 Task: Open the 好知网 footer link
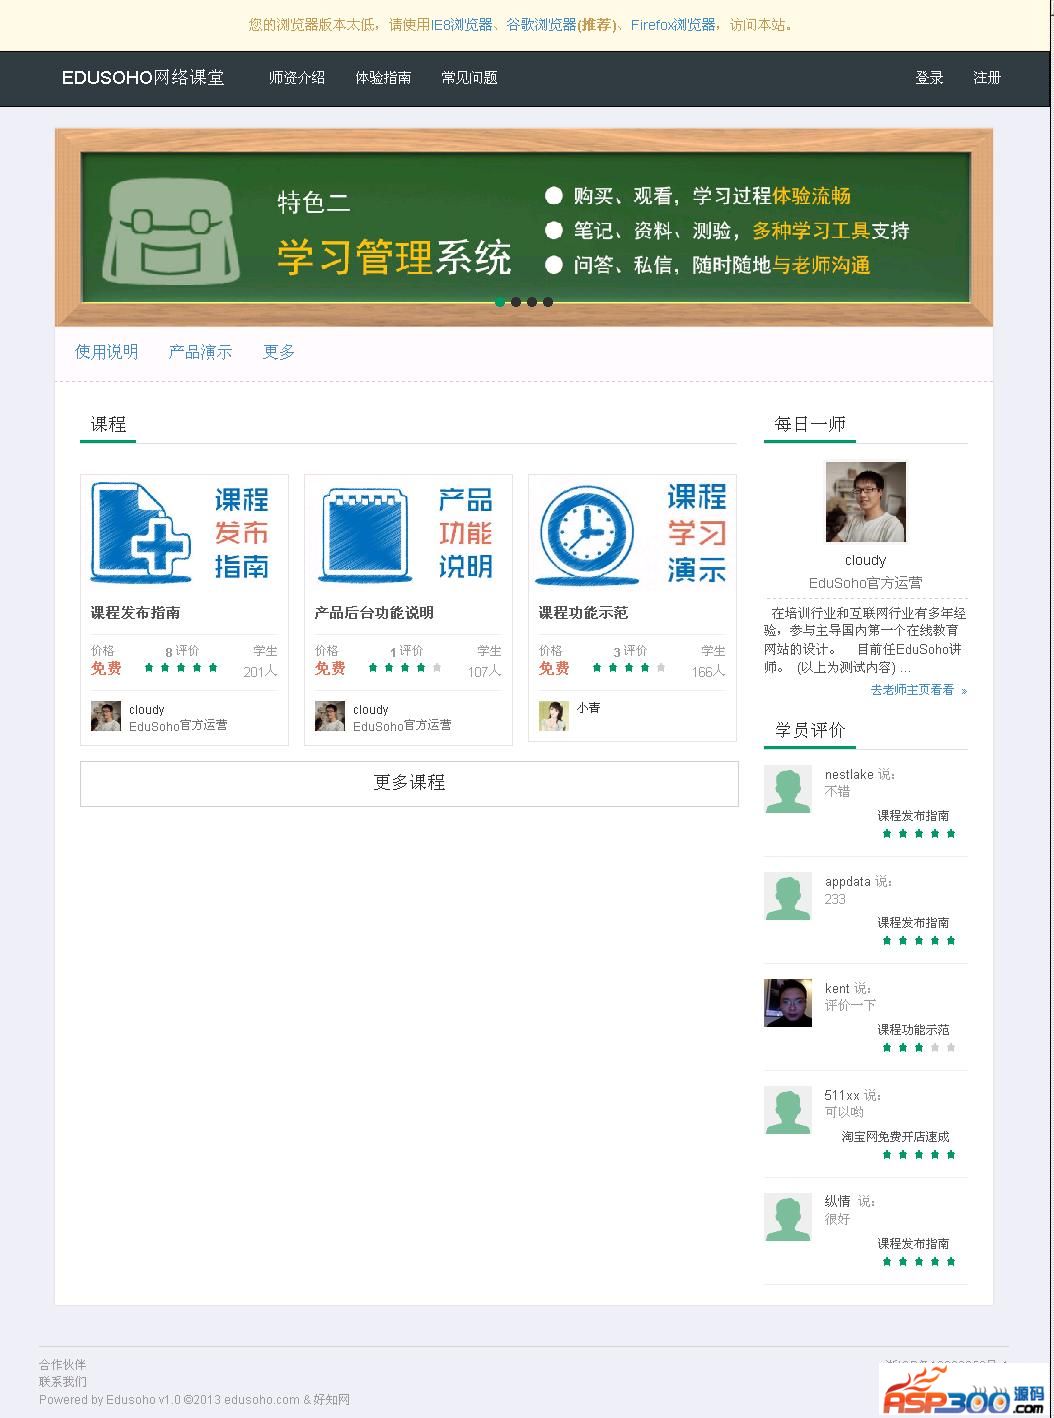tap(332, 1399)
